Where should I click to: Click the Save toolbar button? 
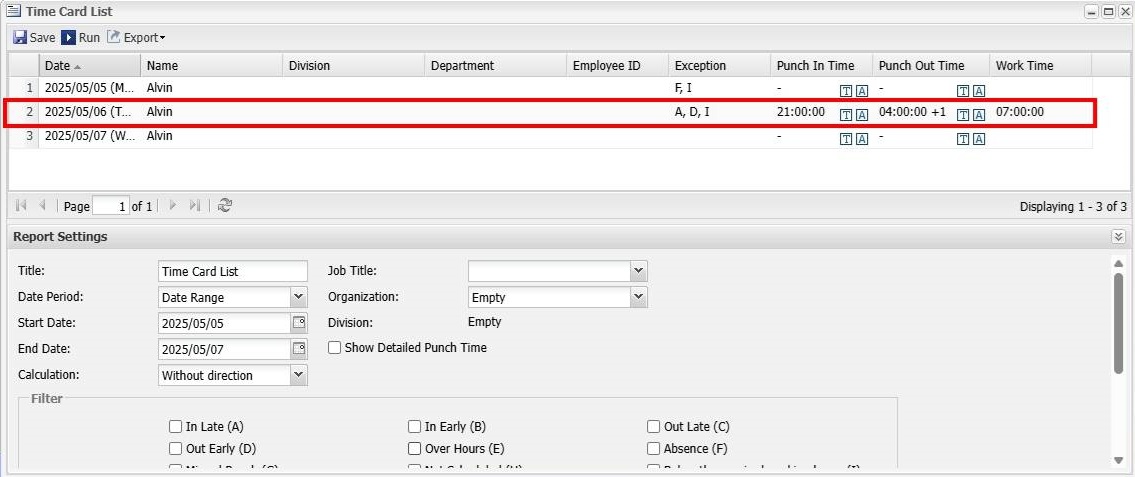(x=34, y=38)
